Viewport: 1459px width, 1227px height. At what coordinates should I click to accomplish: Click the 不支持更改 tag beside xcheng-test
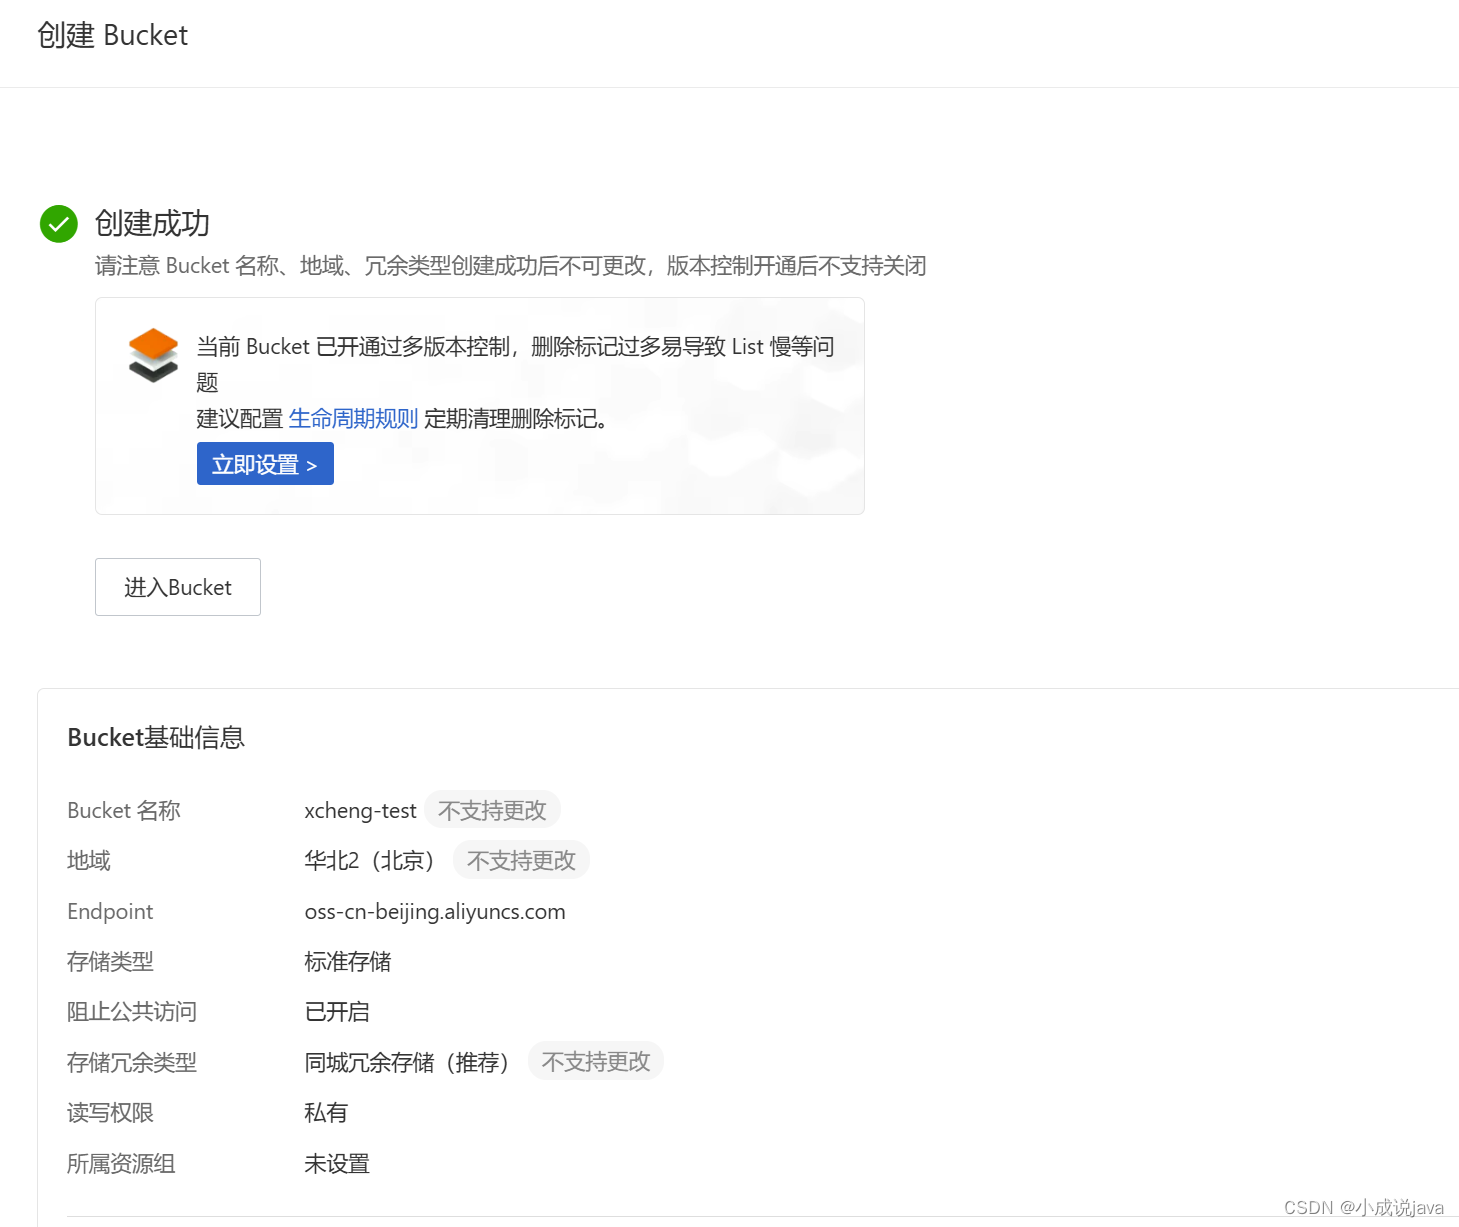[492, 810]
